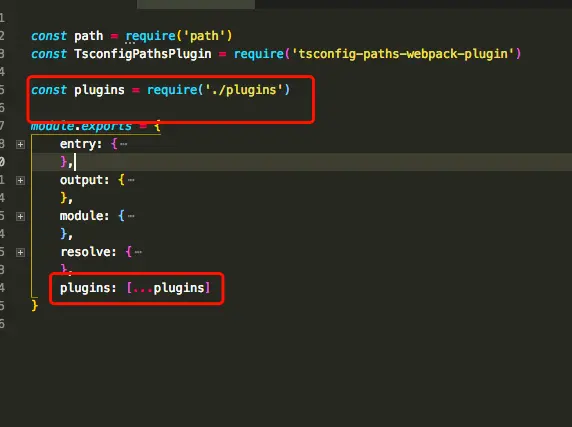Place cursor in the spread plugins array
572x427 pixels.
[x=168, y=288]
